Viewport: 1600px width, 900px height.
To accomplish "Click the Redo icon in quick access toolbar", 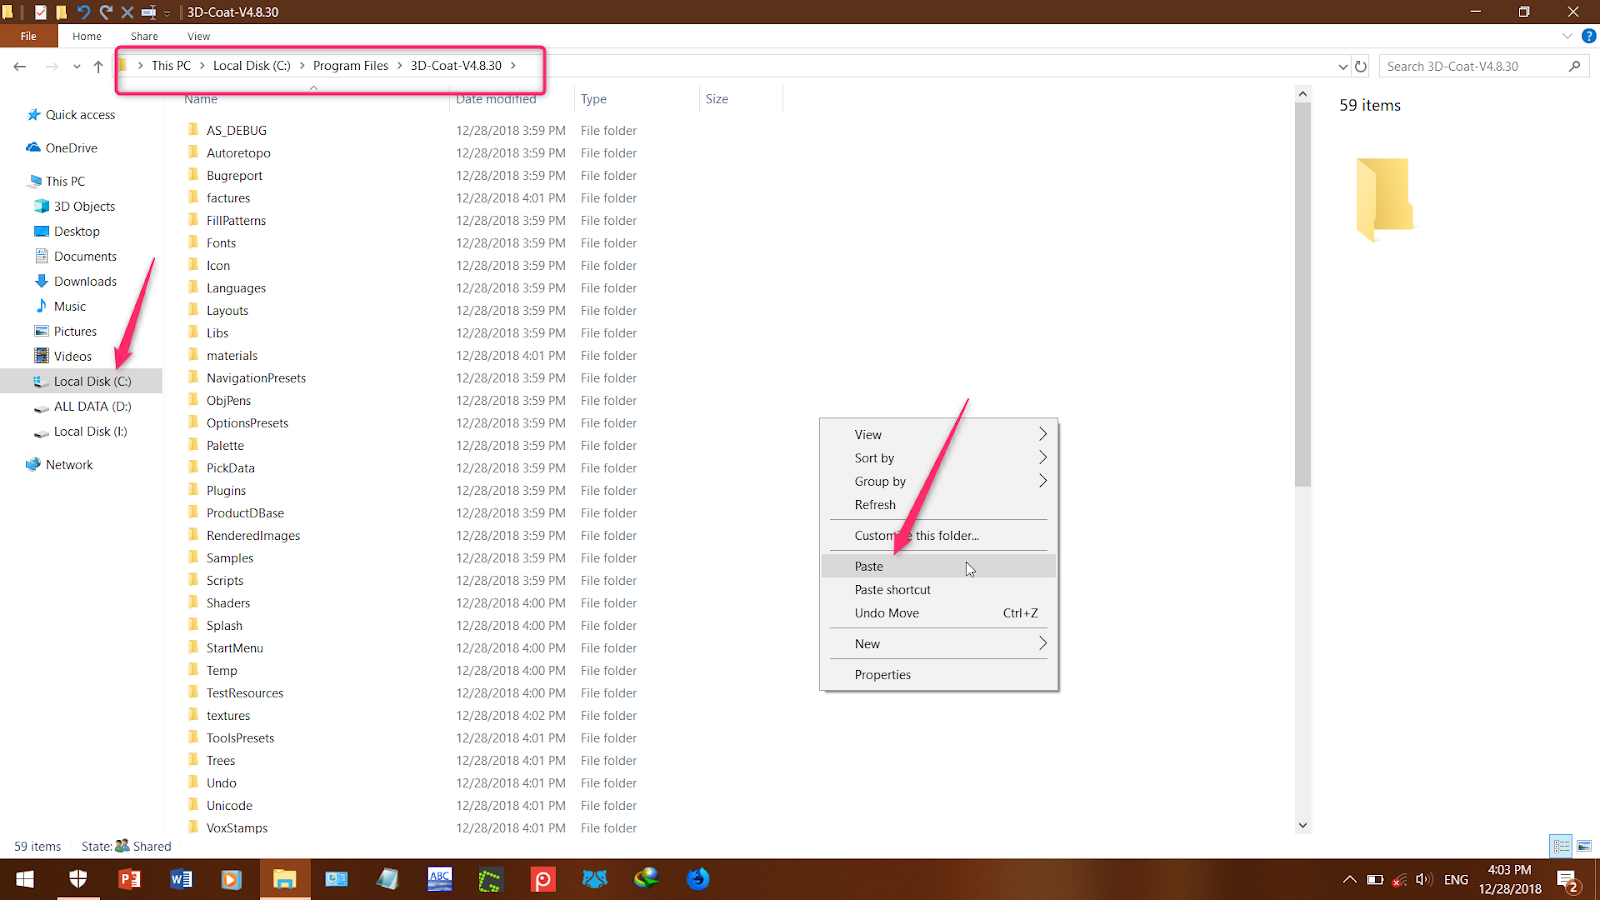I will pos(105,12).
